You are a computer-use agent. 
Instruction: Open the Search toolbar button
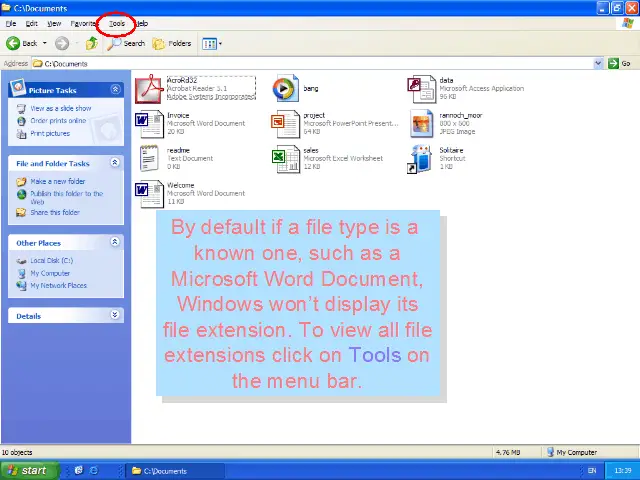127,43
